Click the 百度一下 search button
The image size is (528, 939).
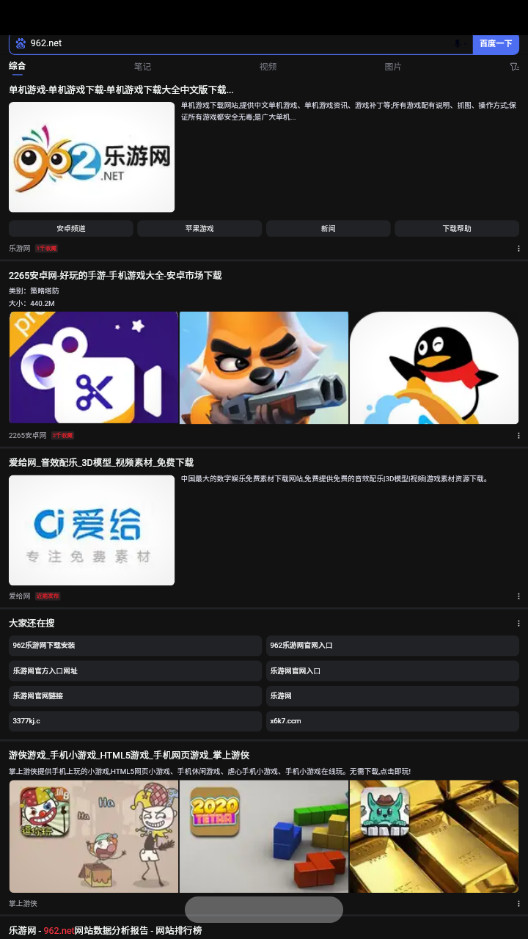496,44
